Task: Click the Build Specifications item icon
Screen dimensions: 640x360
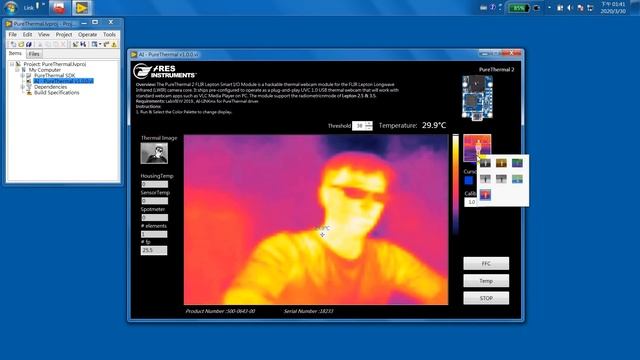Action: (x=29, y=93)
